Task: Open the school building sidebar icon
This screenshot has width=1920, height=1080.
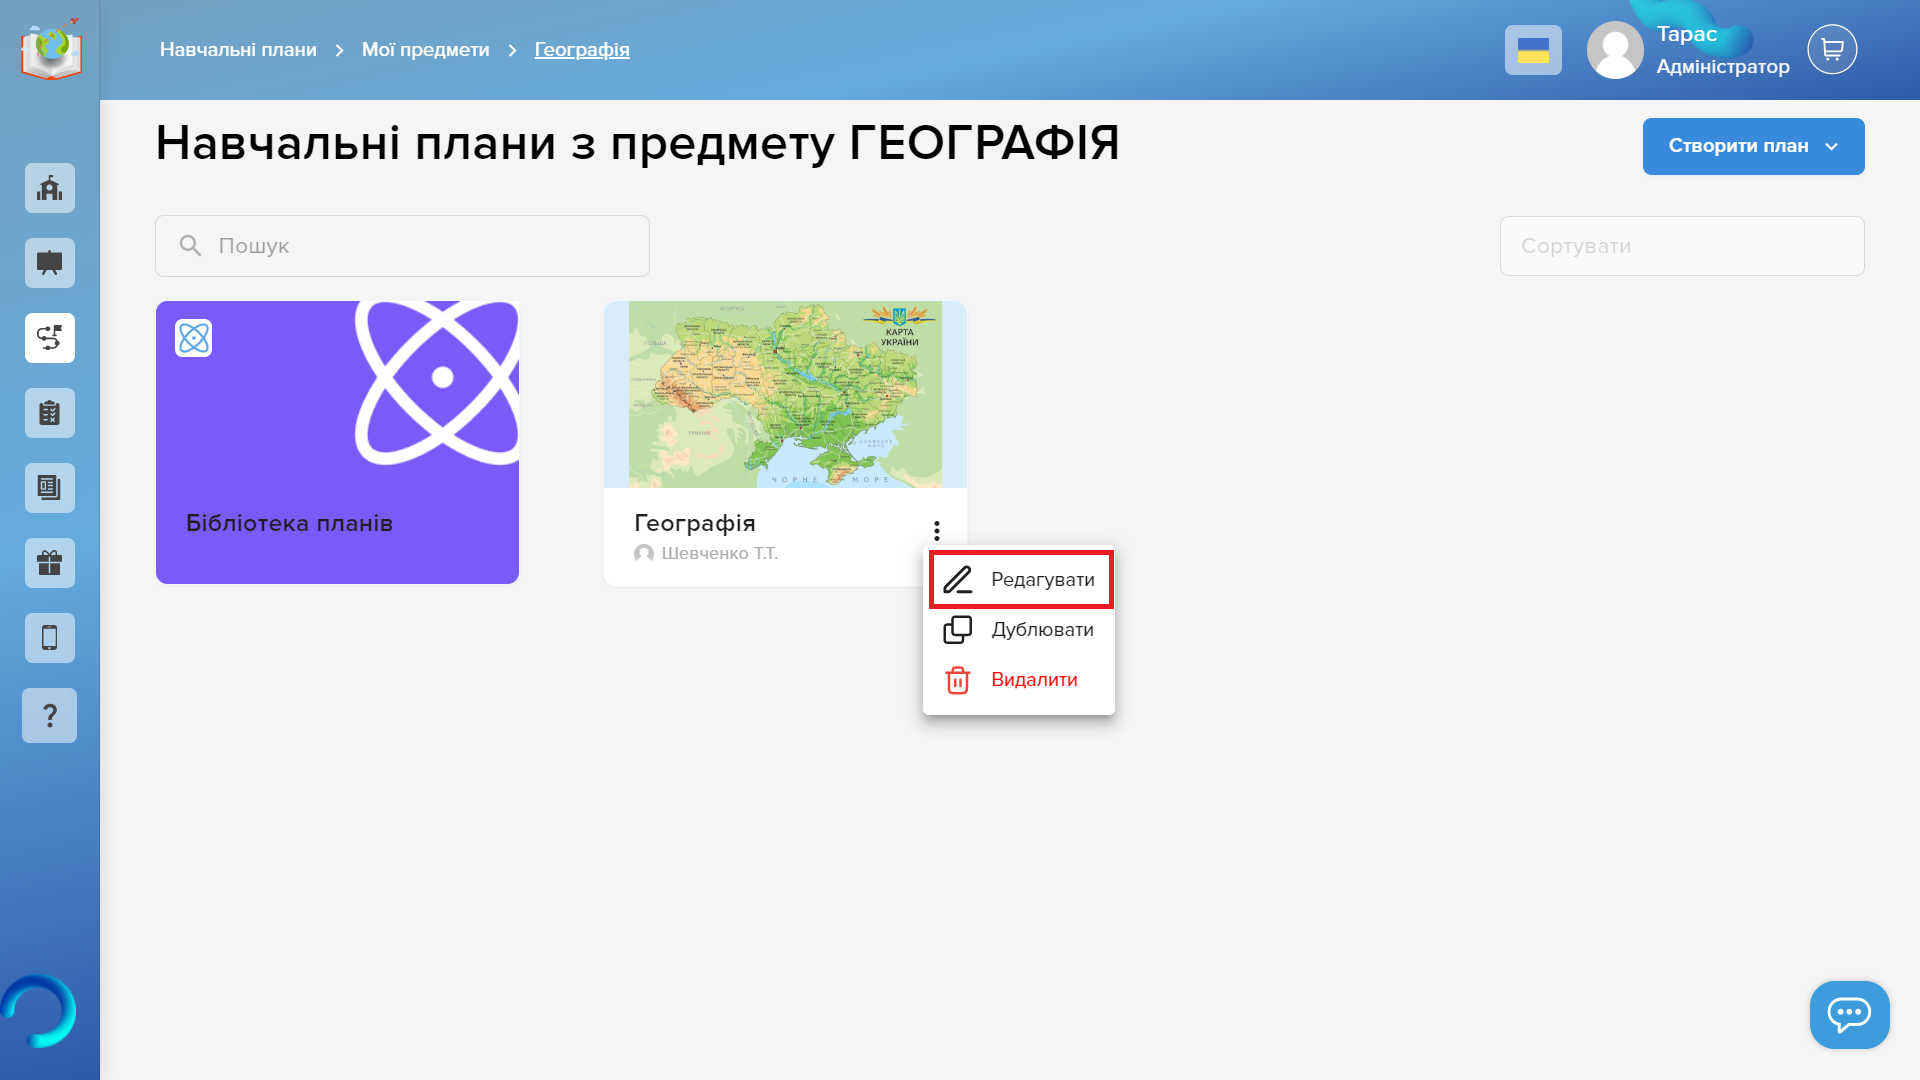Action: click(x=50, y=188)
